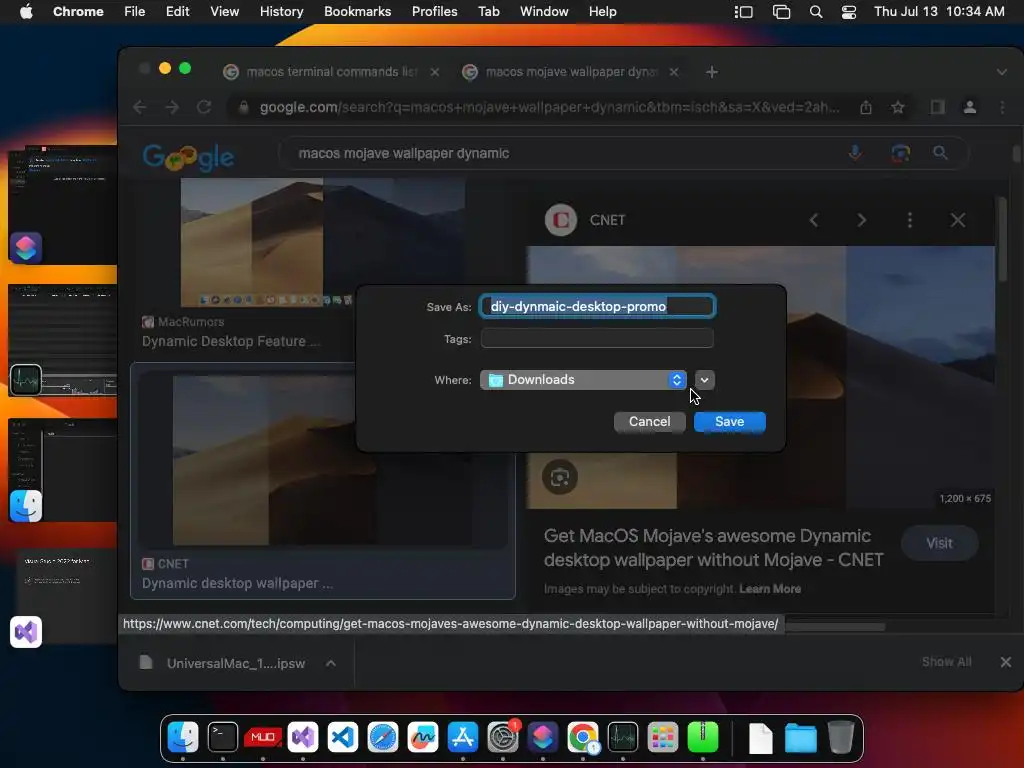Open the MacRumors Dynamic Desktop thumbnail
1024x768 pixels.
(x=323, y=242)
